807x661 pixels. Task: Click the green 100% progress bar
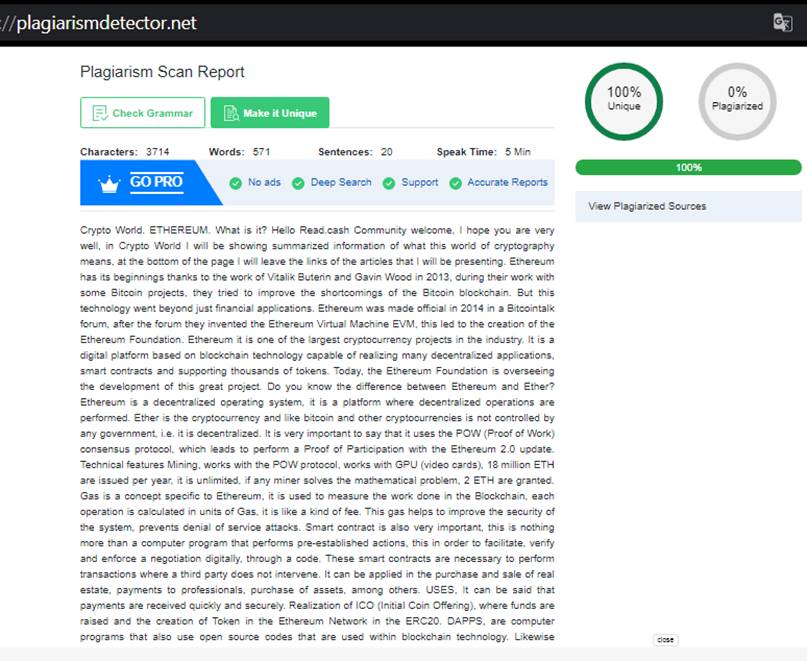pyautogui.click(x=688, y=167)
